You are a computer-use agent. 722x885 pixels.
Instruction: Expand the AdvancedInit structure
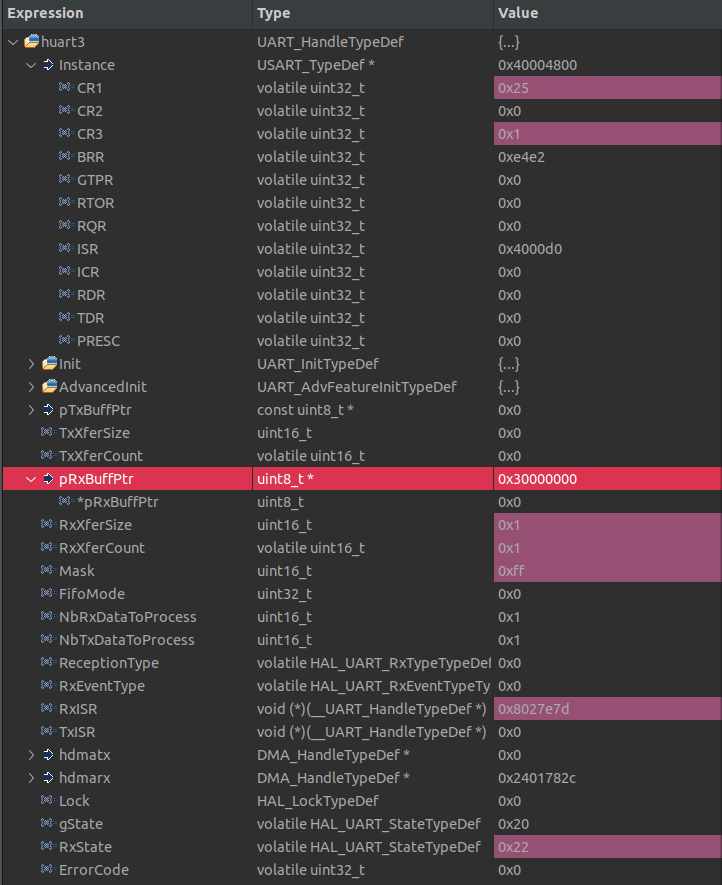(x=30, y=387)
